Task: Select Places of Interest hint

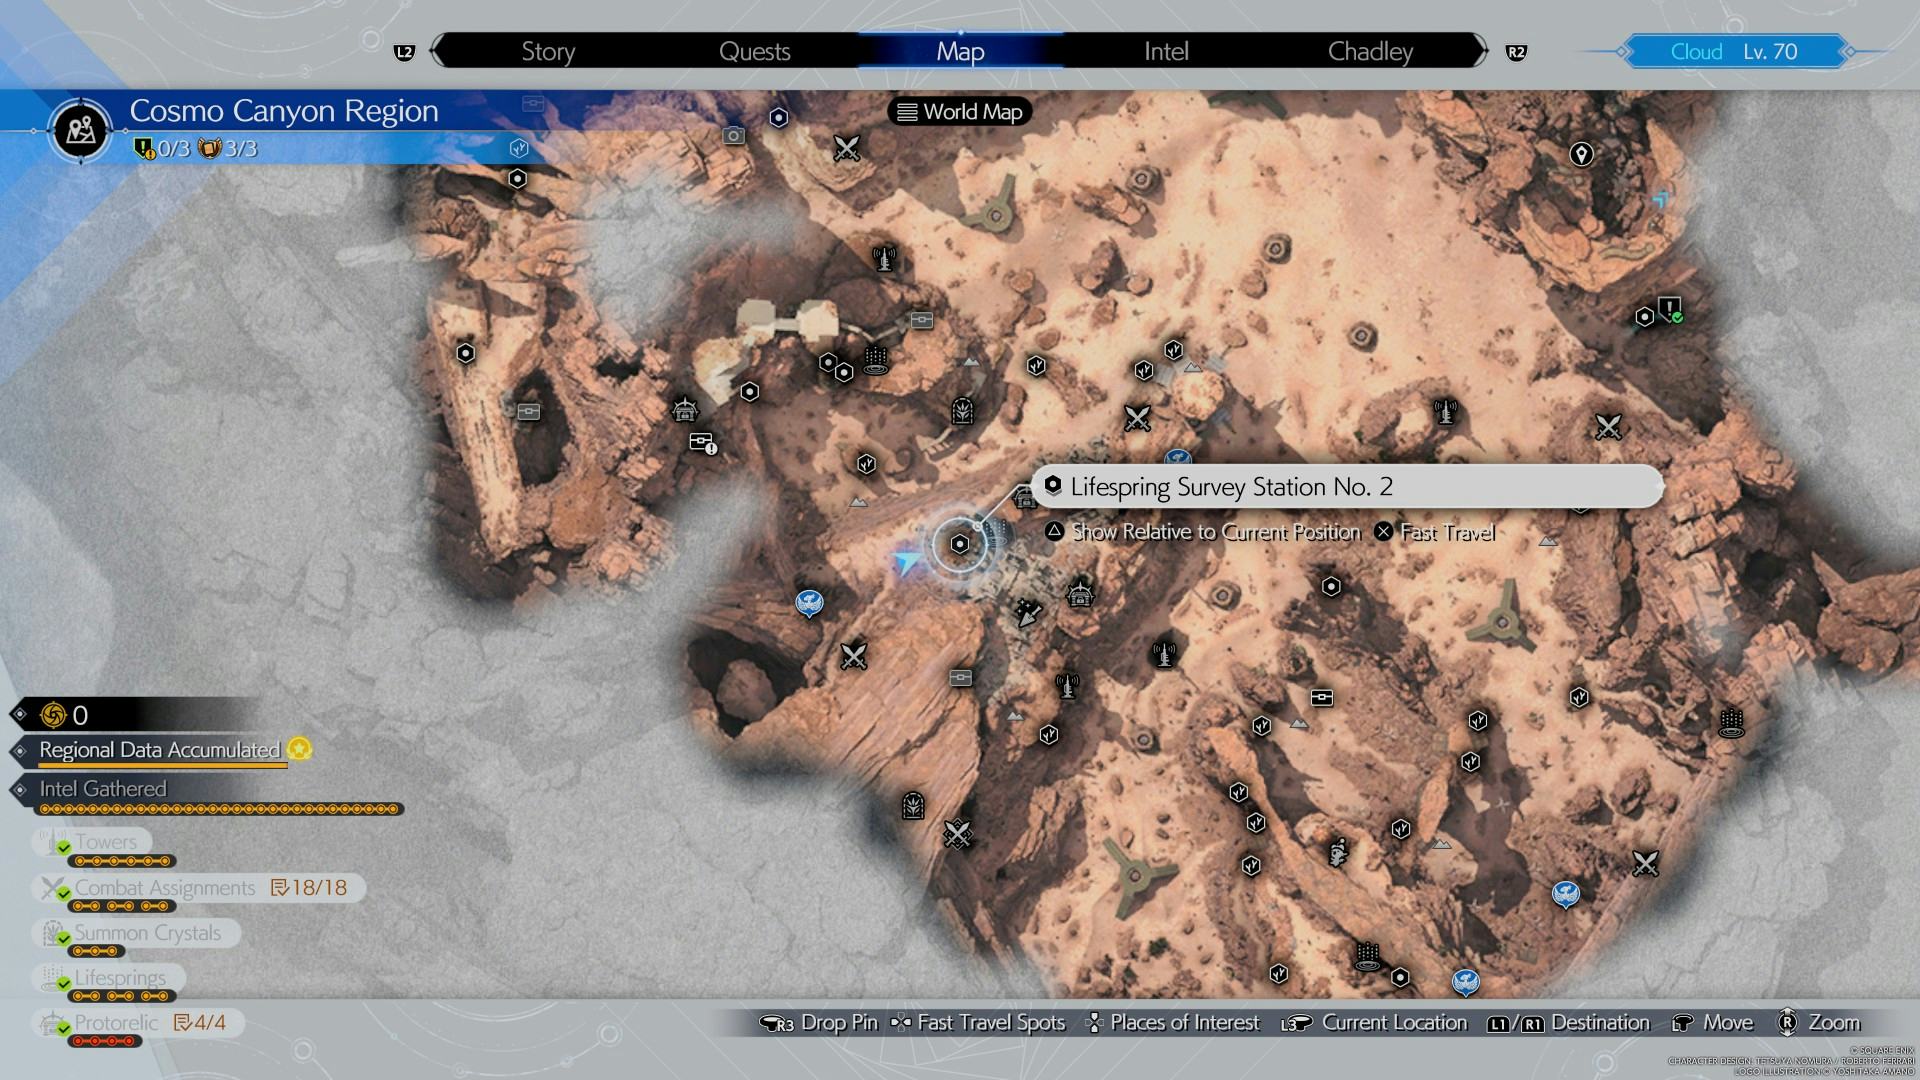Action: click(1172, 1023)
